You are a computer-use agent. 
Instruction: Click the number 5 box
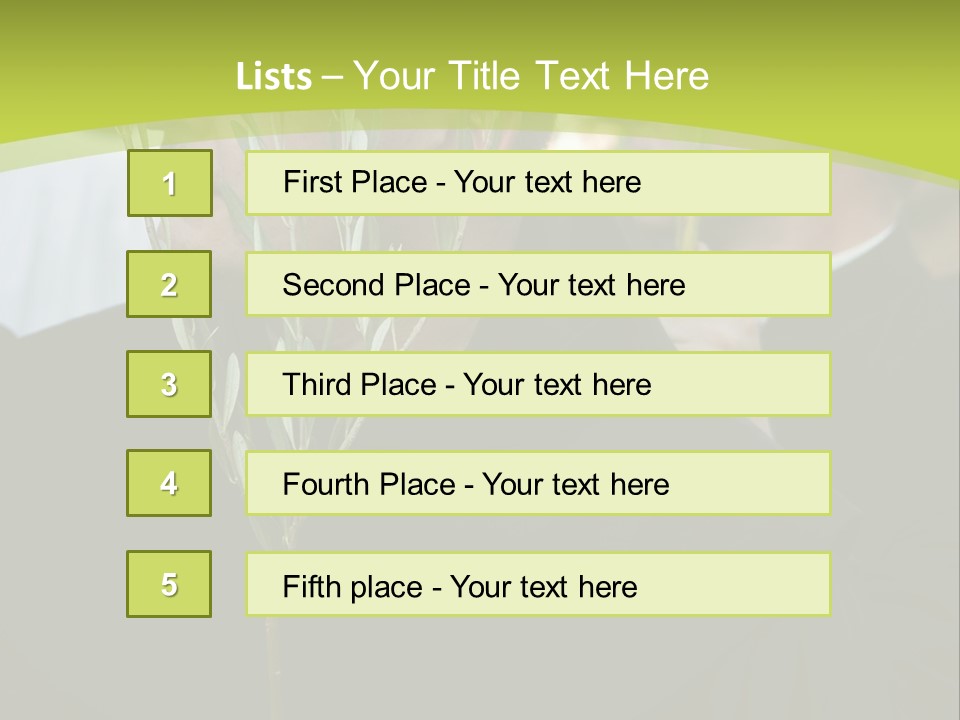click(x=169, y=584)
